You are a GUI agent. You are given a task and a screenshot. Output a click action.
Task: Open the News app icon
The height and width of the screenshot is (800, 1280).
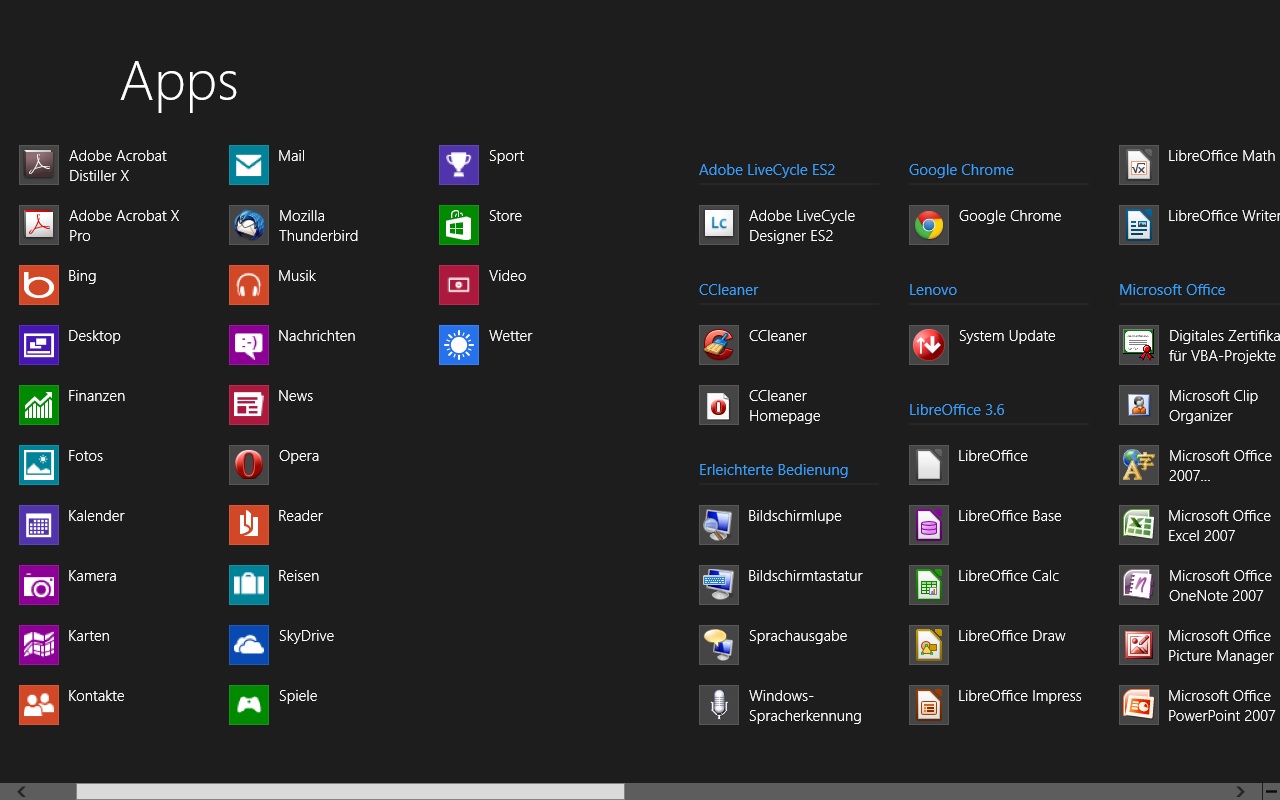pos(249,405)
